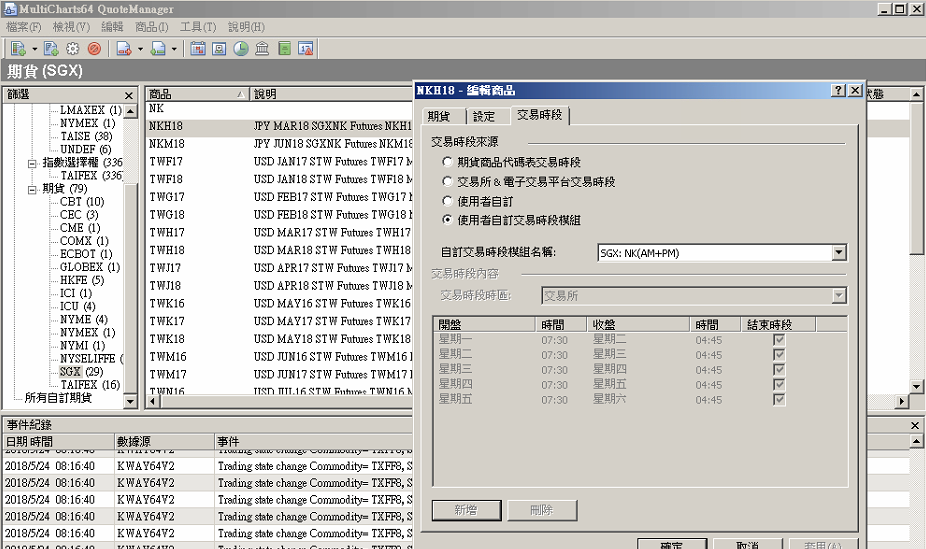Toggle 結束時段 checkbox for 星期二 row

(779, 354)
